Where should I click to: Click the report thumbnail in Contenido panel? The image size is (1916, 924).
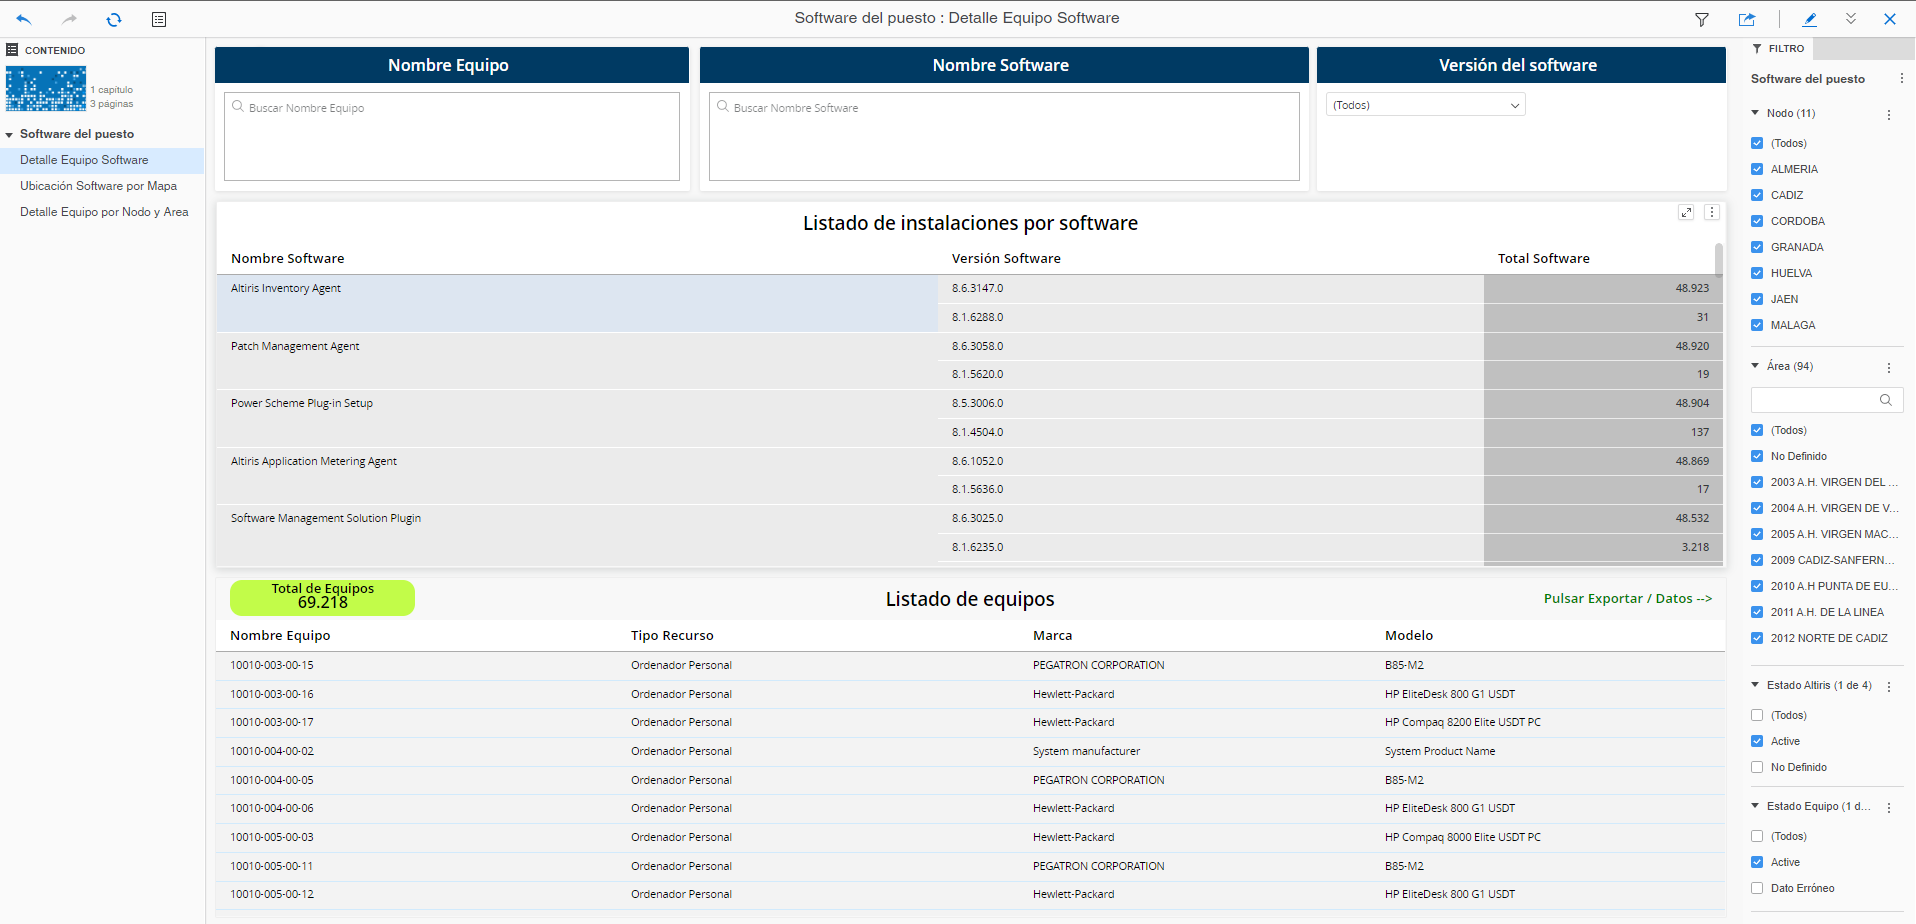pyautogui.click(x=46, y=89)
